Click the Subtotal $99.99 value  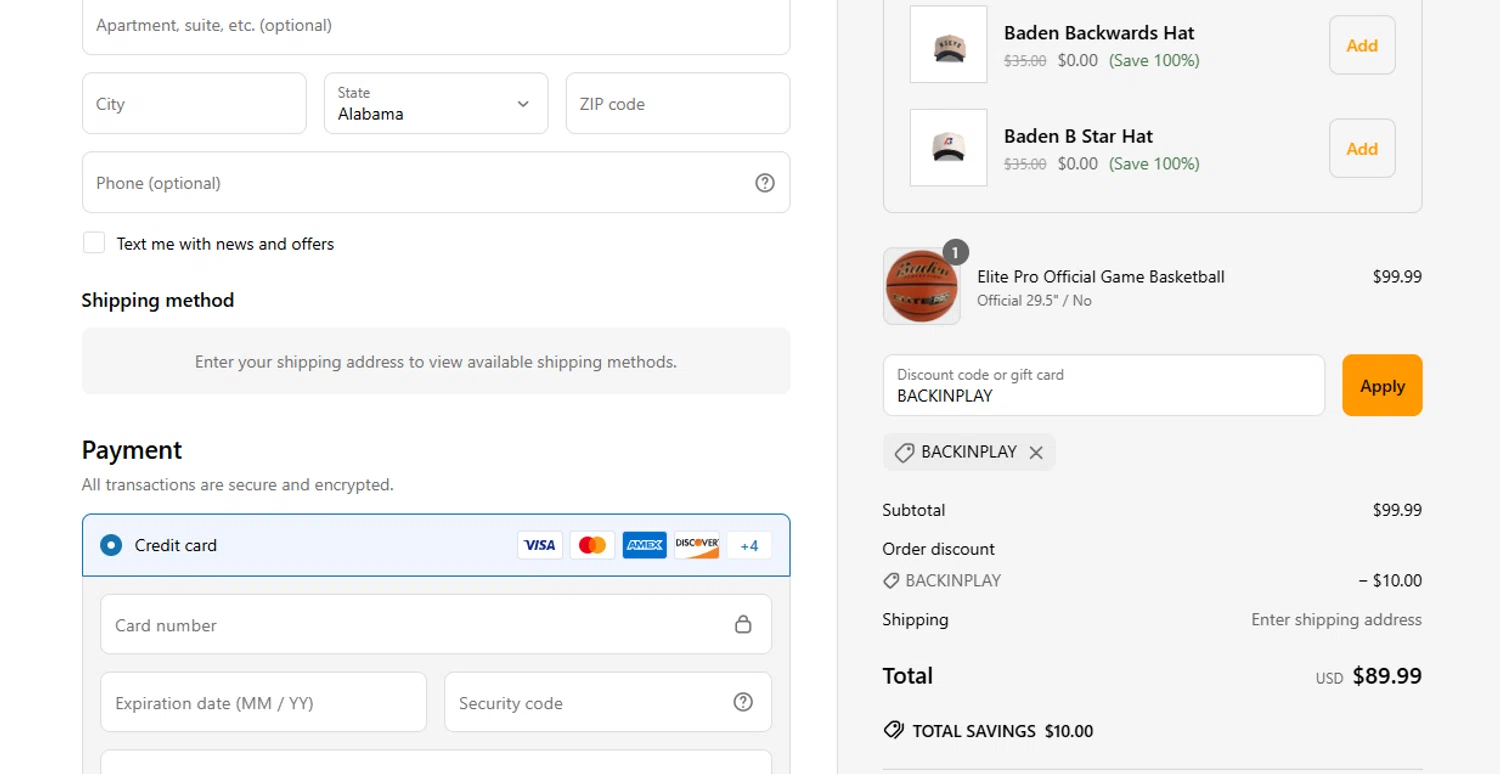pyautogui.click(x=1397, y=510)
